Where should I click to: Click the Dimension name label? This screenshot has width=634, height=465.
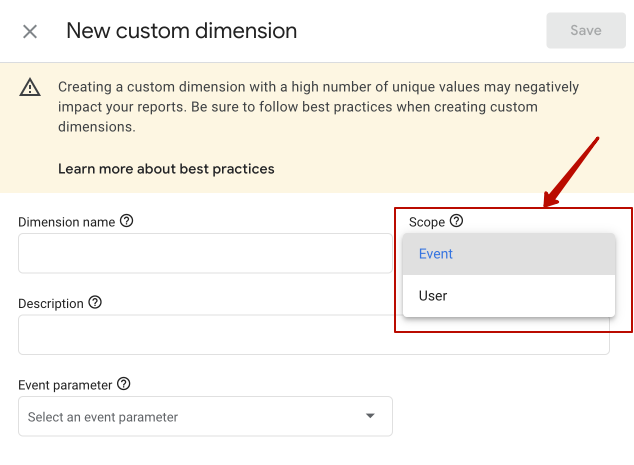coord(67,222)
